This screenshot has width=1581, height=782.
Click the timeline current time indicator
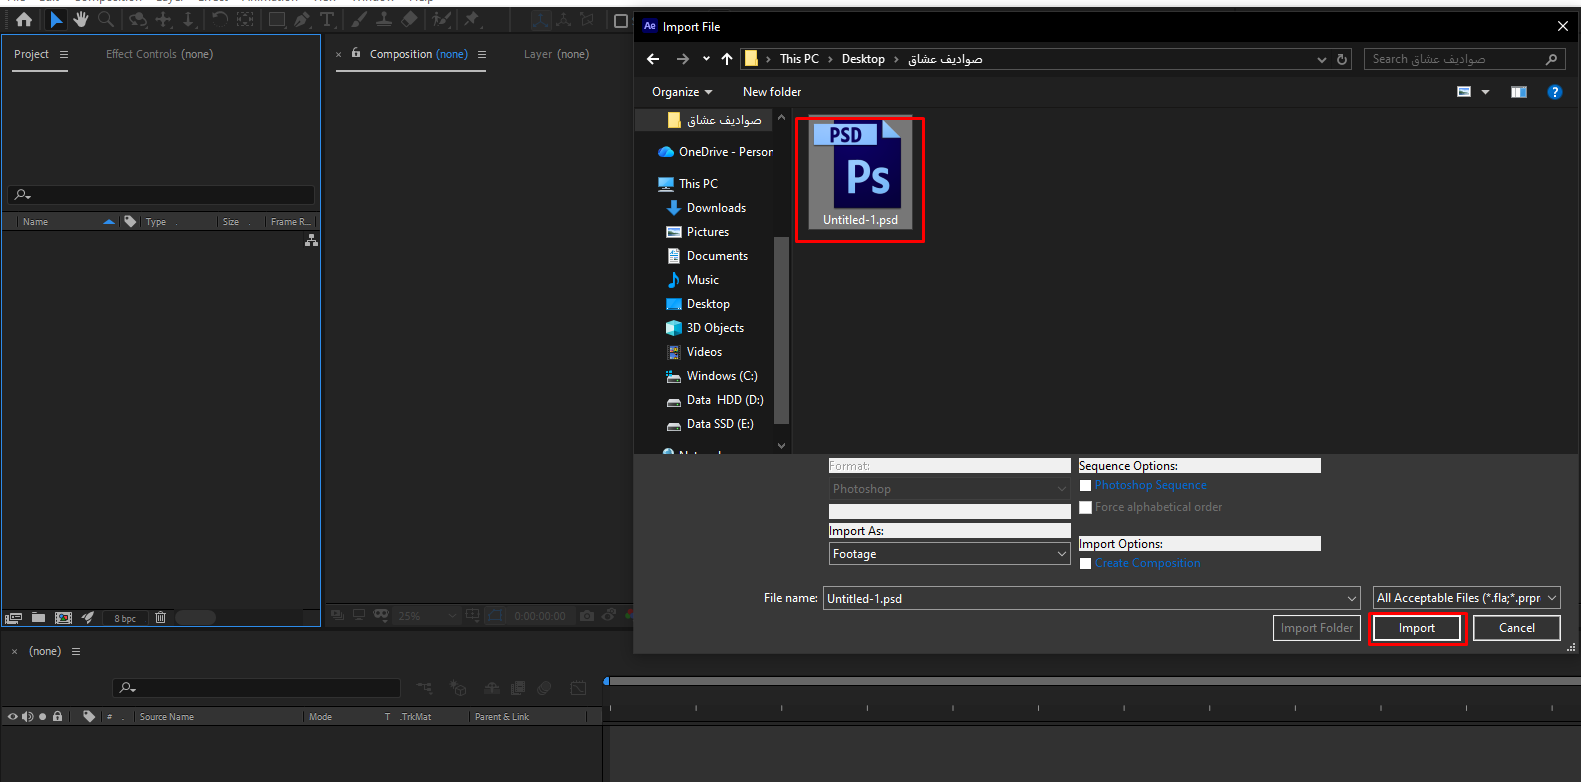[606, 681]
